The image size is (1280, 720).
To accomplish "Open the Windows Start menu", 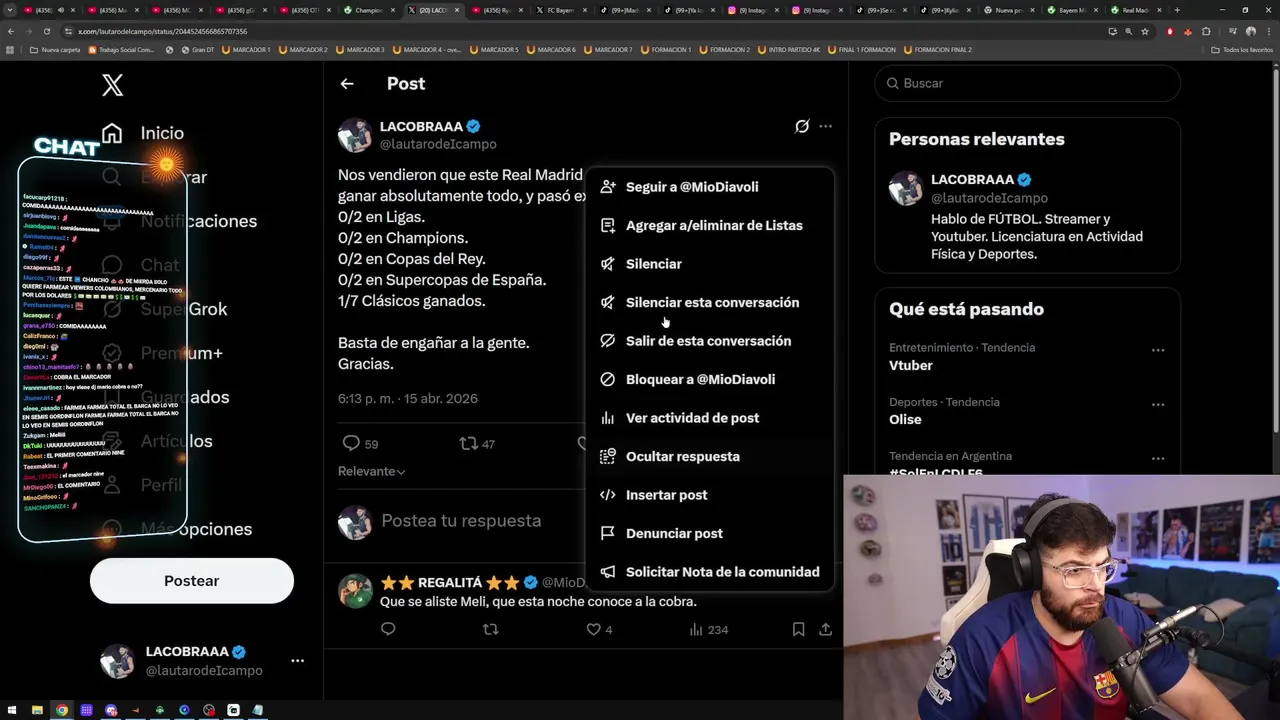I will 12,710.
